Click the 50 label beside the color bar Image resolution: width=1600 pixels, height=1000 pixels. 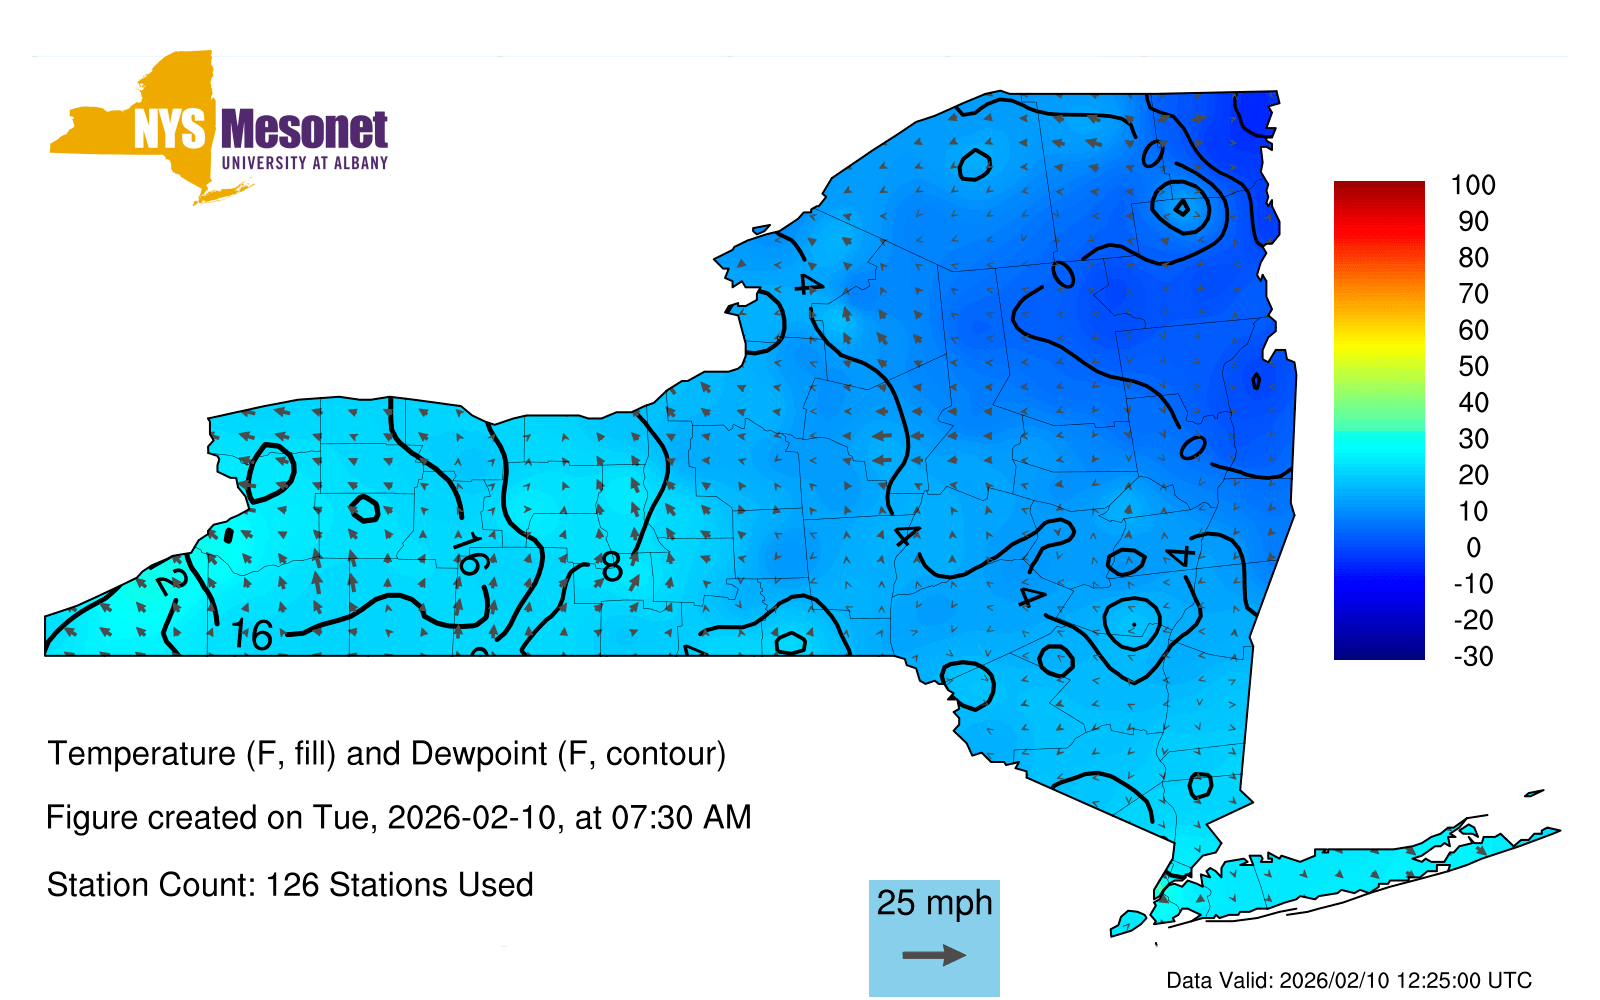click(1472, 366)
